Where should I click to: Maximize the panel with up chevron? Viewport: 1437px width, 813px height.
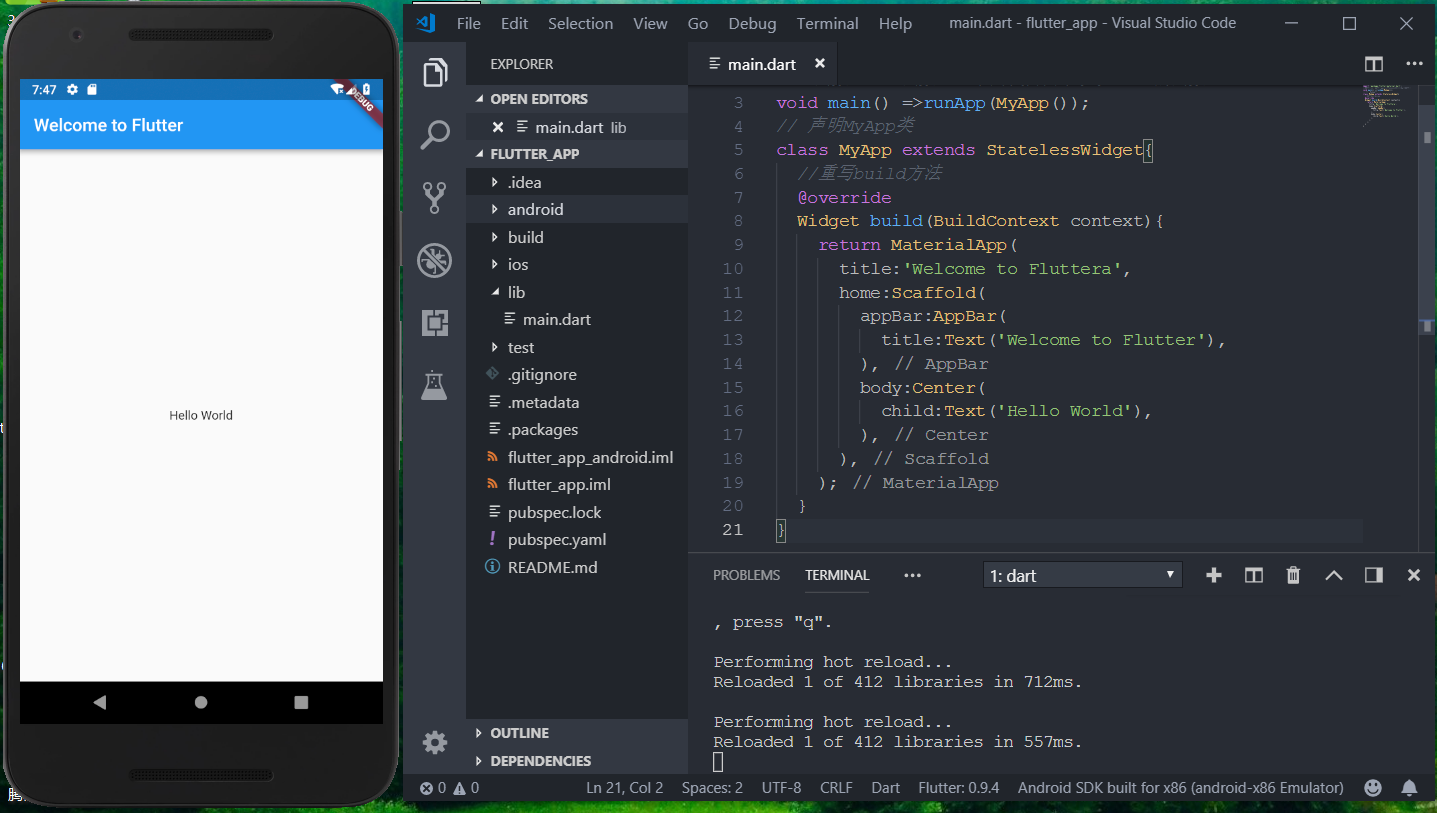coord(1333,575)
